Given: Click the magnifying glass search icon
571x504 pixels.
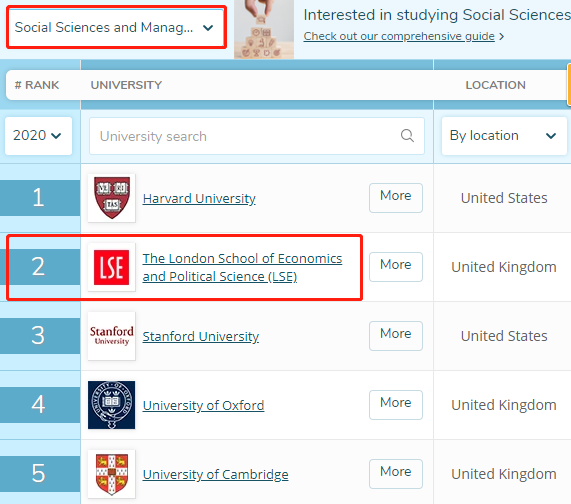Looking at the screenshot, I should pos(407,136).
